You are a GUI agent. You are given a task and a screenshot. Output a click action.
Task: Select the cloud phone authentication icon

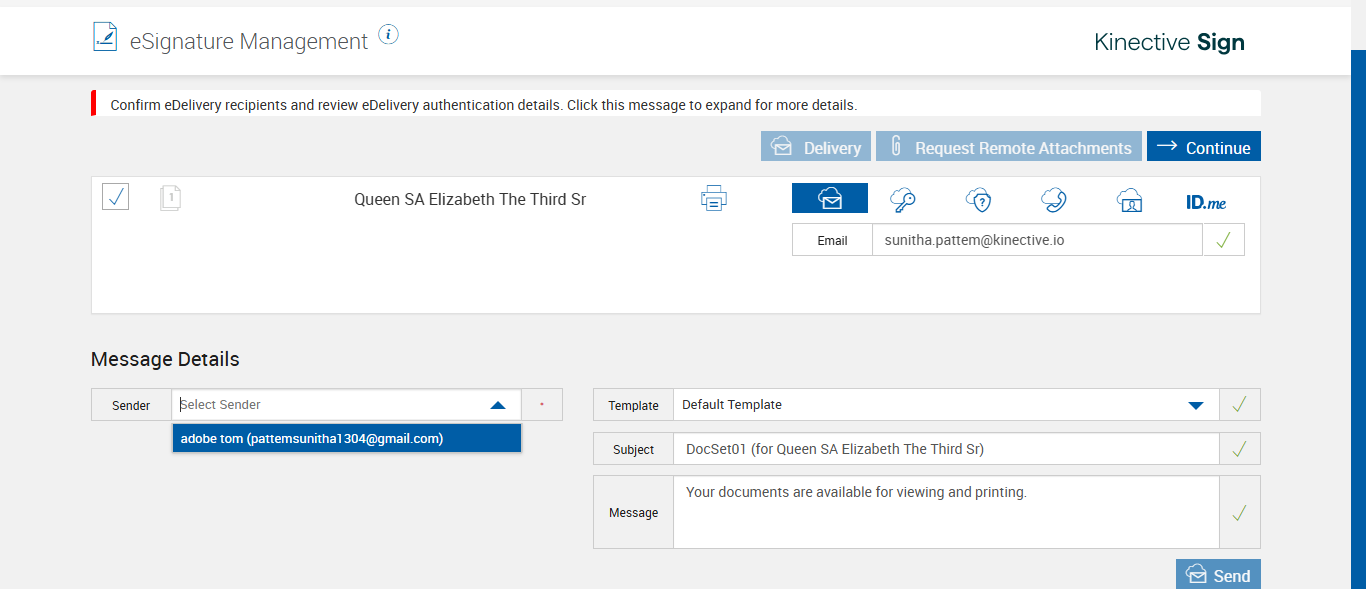1053,200
